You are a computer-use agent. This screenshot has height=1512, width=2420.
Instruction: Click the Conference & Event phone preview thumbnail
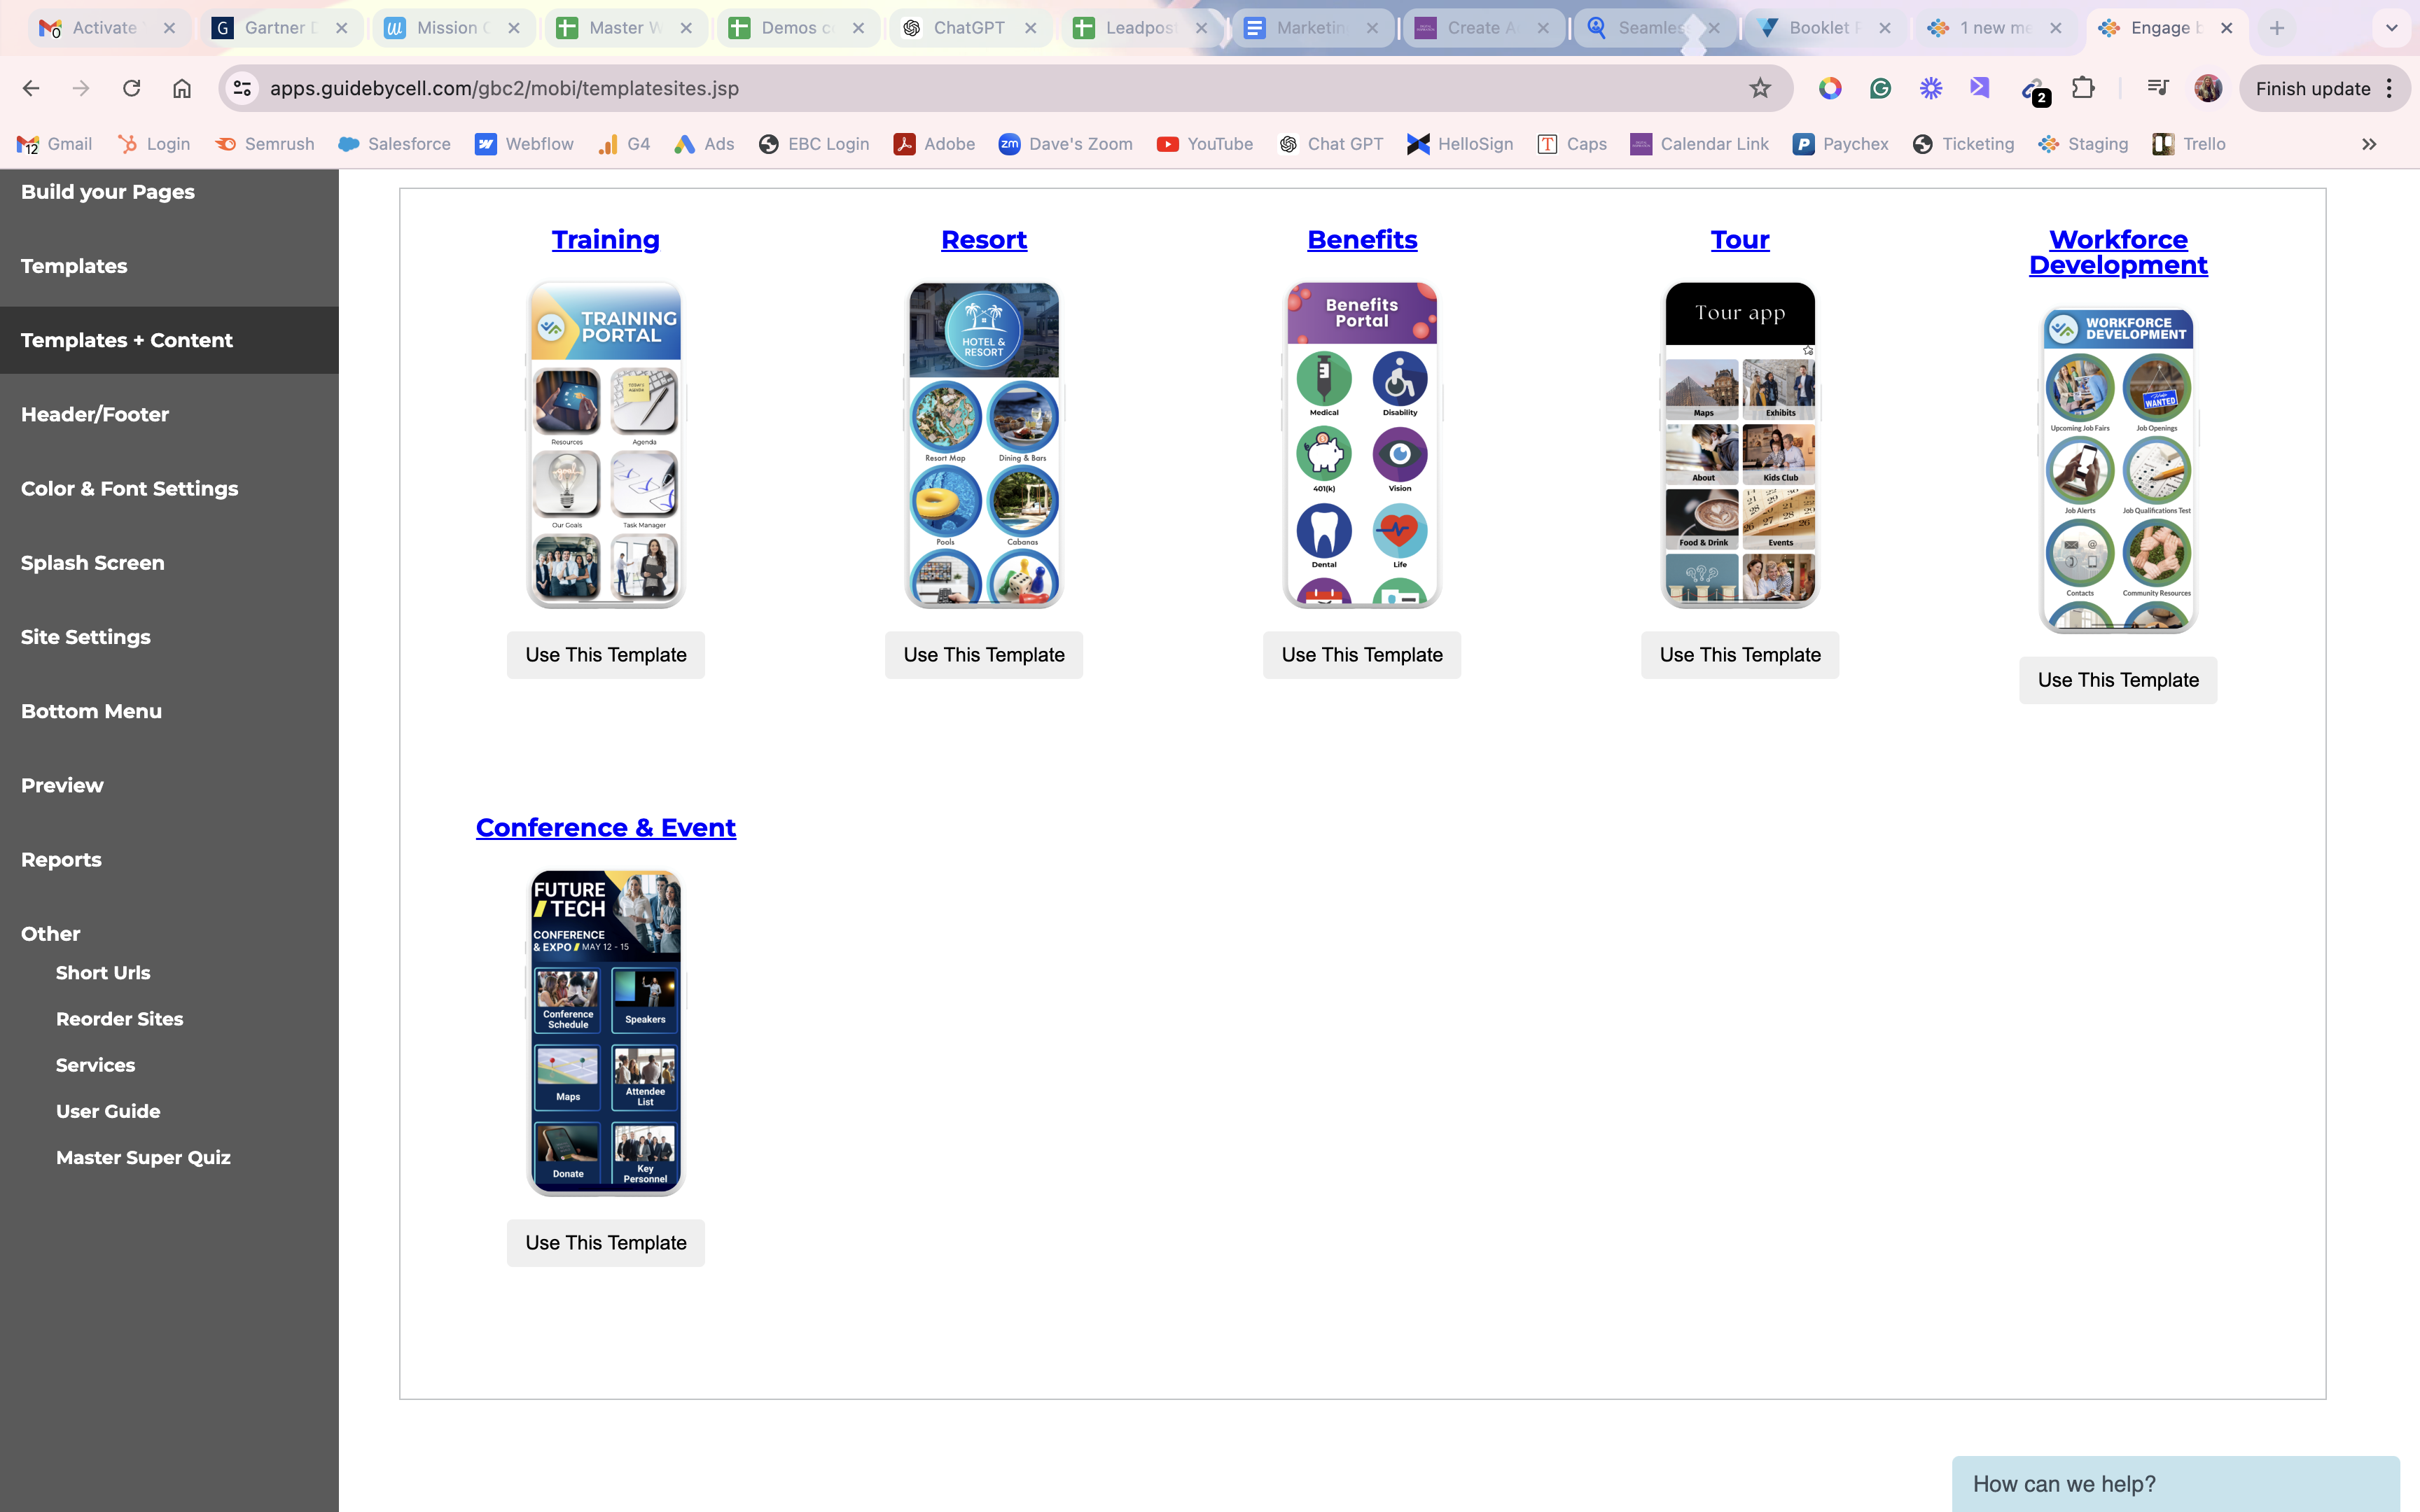pyautogui.click(x=606, y=1032)
